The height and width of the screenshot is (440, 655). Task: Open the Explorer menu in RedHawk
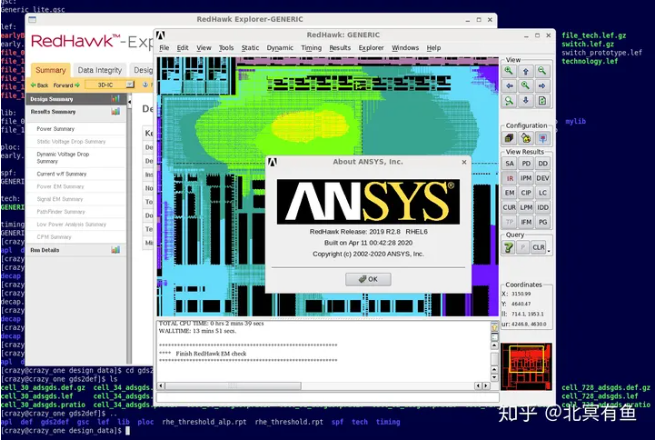coord(371,48)
